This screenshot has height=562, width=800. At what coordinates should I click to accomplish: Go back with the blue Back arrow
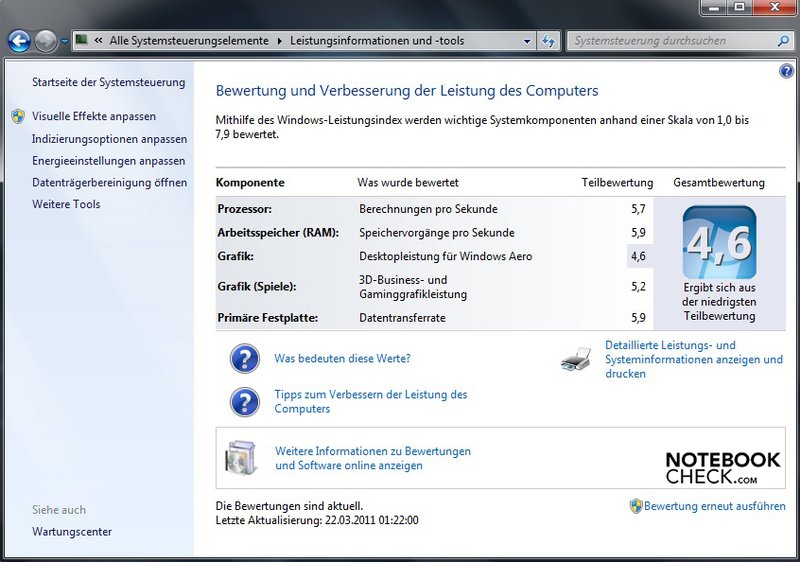pos(19,41)
